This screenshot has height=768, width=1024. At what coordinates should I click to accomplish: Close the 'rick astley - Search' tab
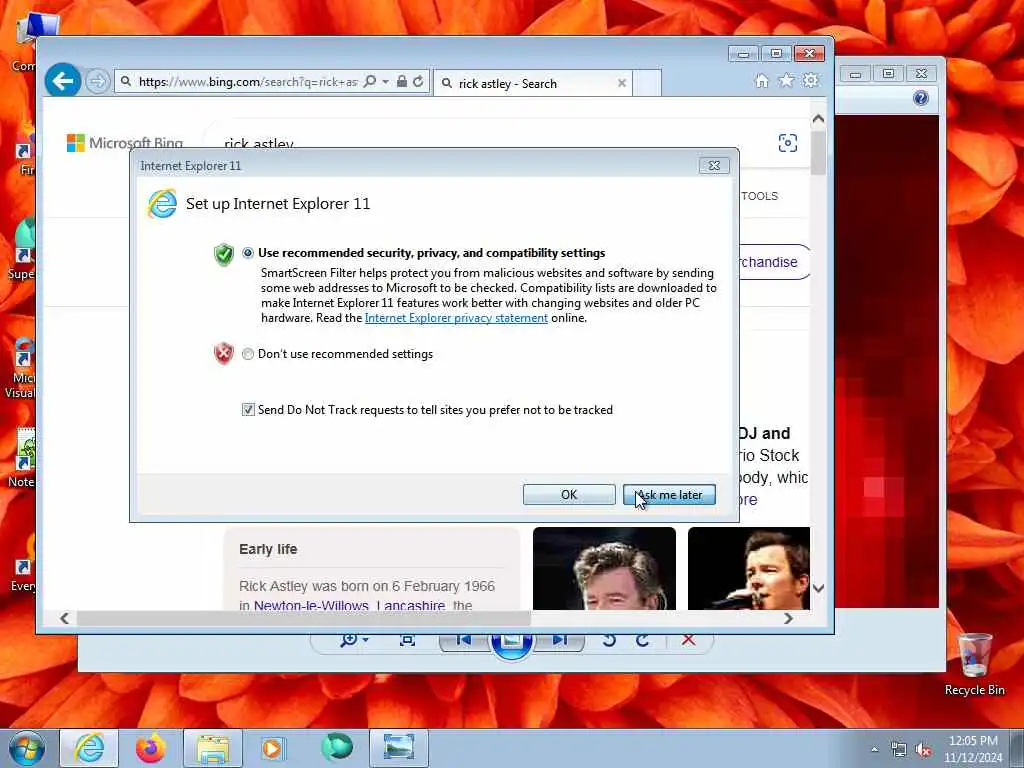pos(622,83)
